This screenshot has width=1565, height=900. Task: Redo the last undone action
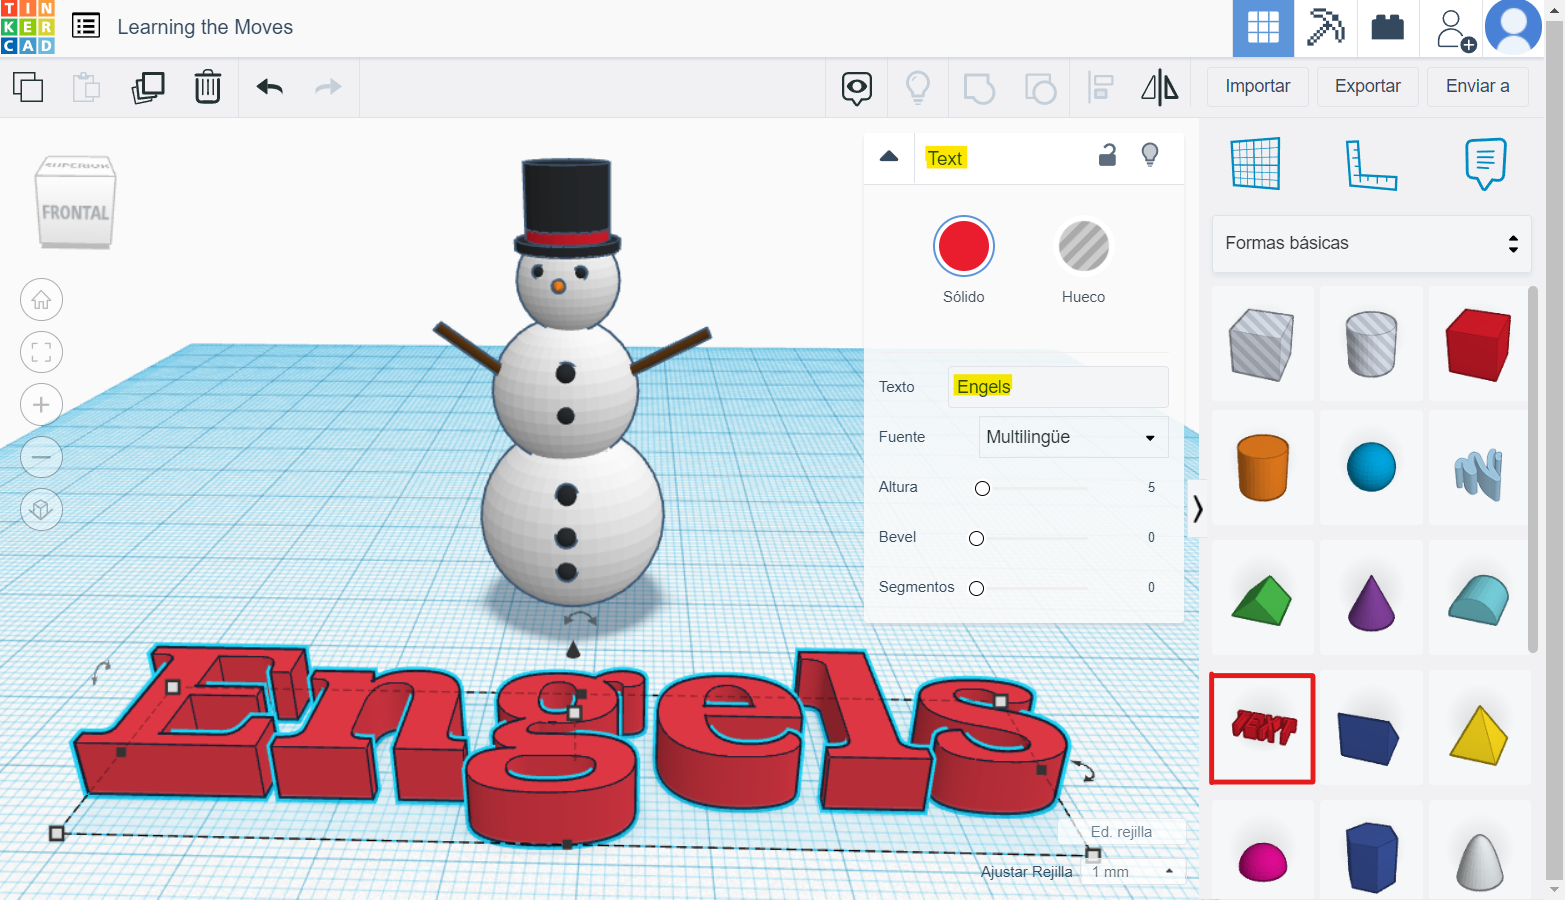coord(328,87)
